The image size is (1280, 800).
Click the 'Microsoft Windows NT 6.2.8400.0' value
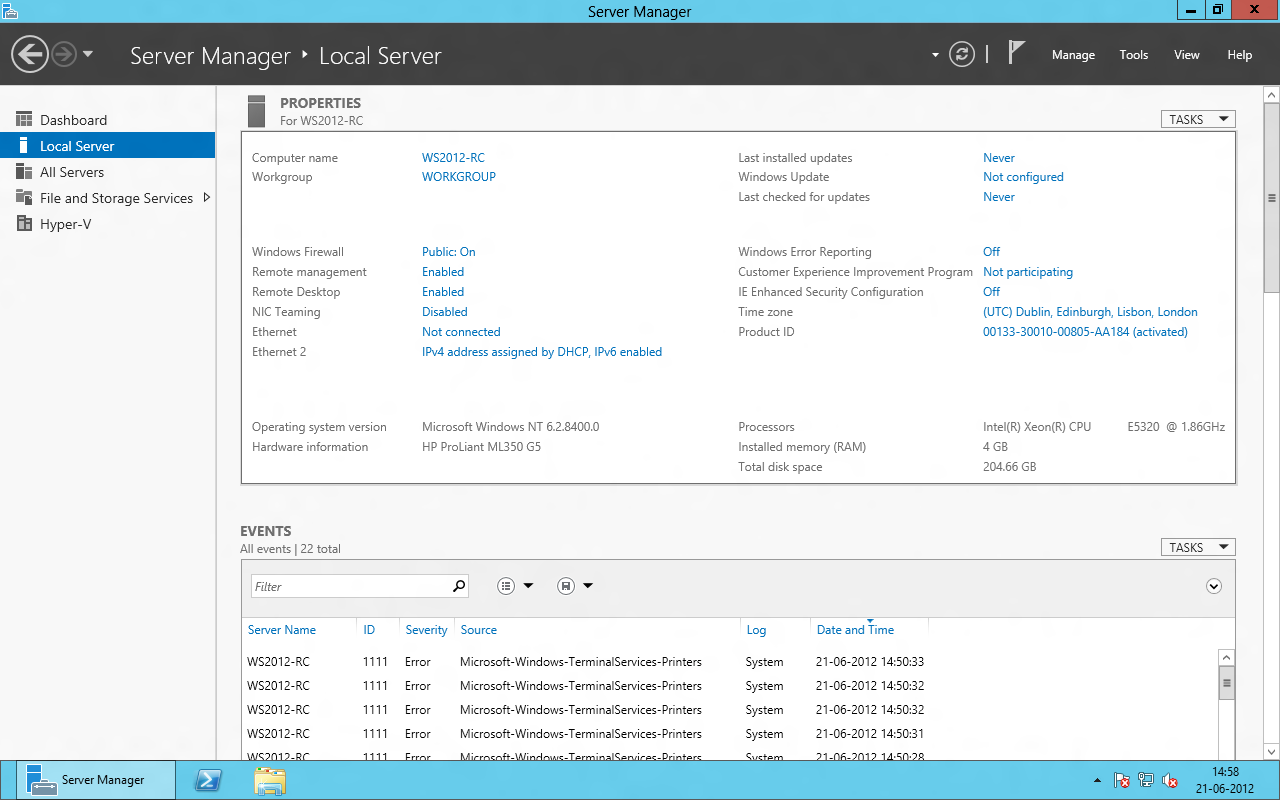pos(511,427)
